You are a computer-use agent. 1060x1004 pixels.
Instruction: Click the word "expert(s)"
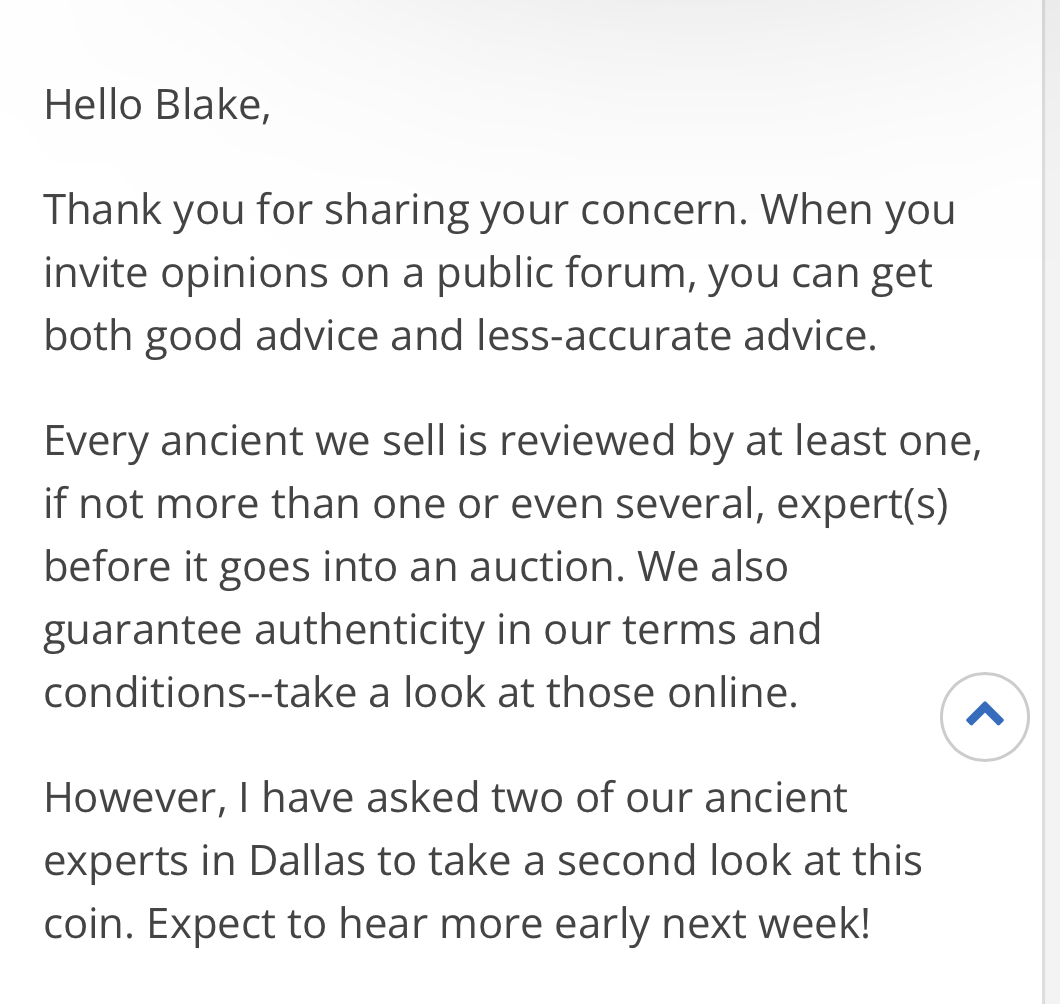(x=861, y=504)
